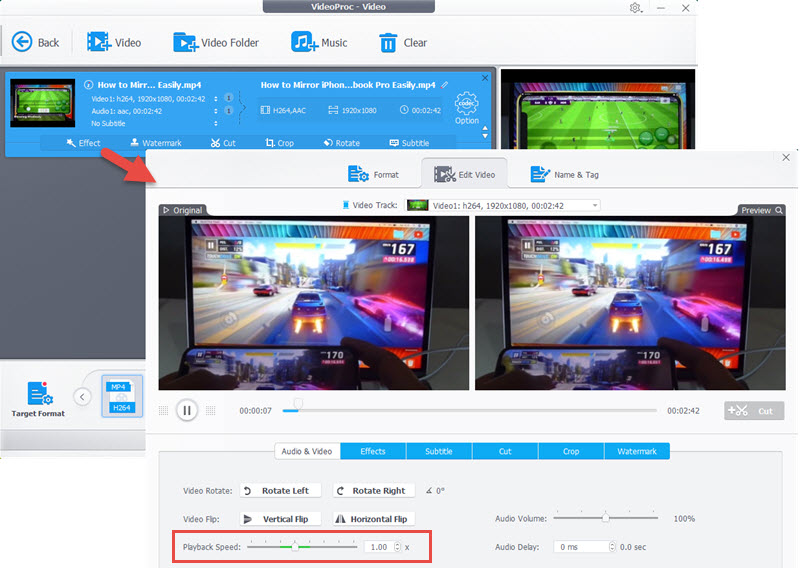Select Effects tab
Image resolution: width=800 pixels, height=568 pixels.
373,451
